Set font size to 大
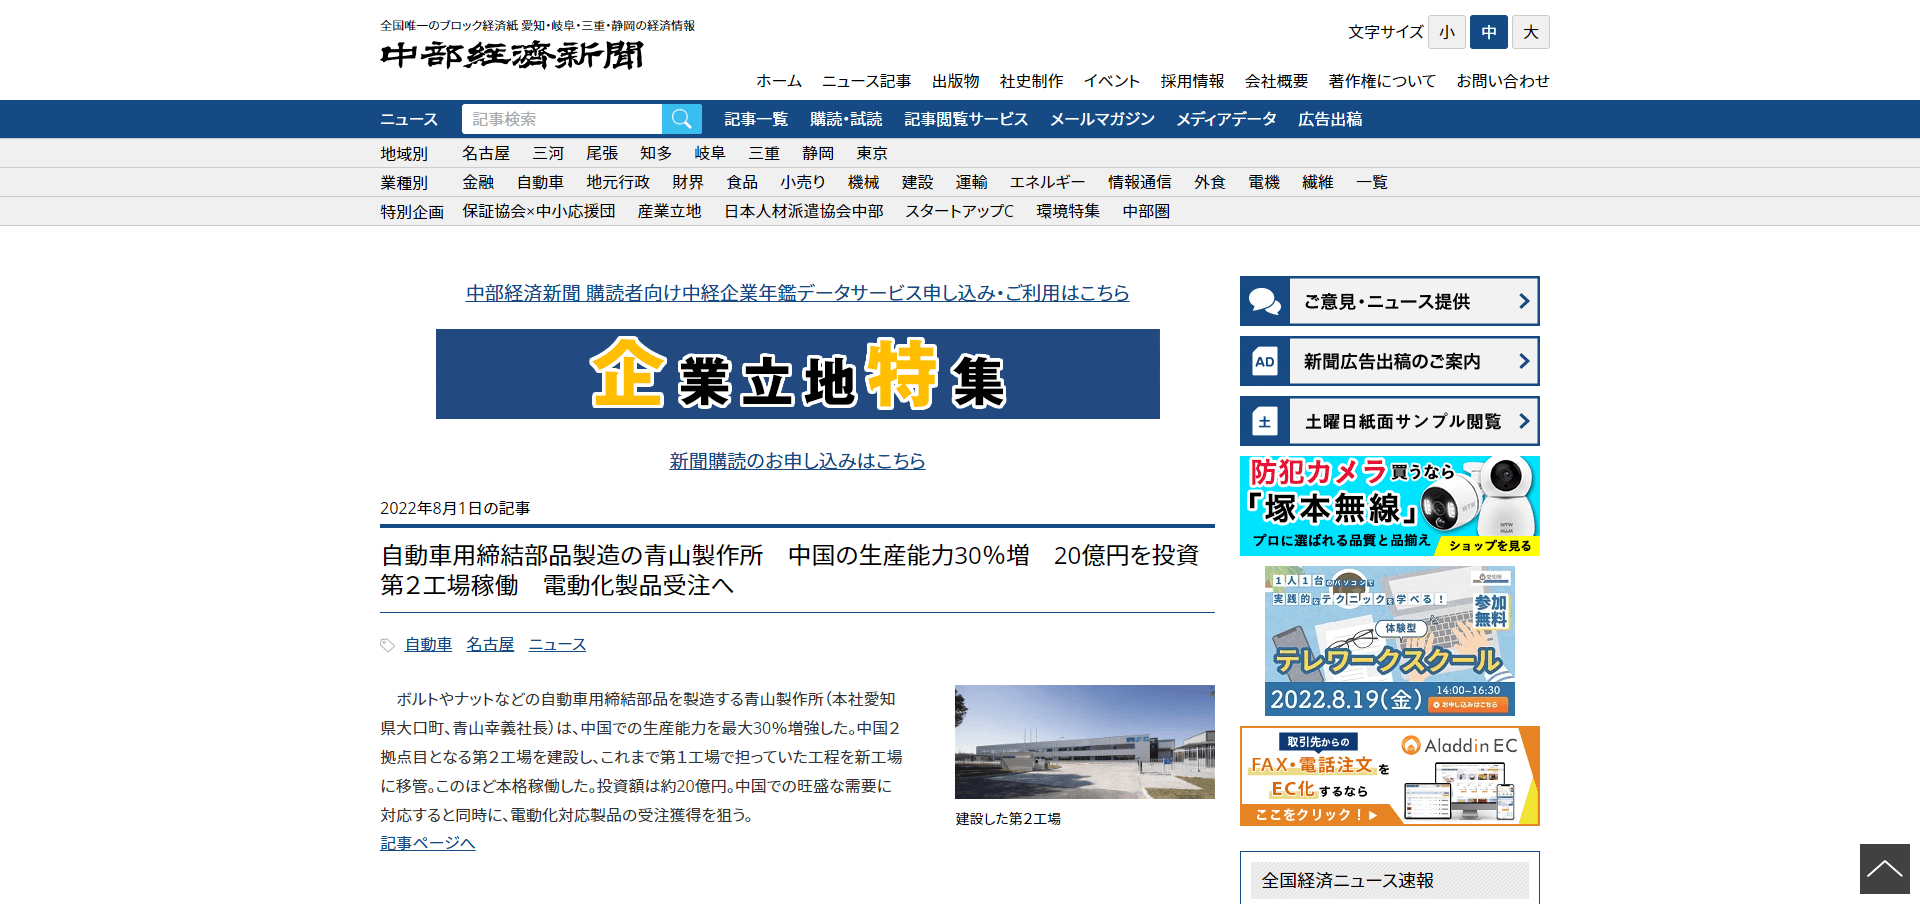This screenshot has width=1920, height=904. point(1530,32)
